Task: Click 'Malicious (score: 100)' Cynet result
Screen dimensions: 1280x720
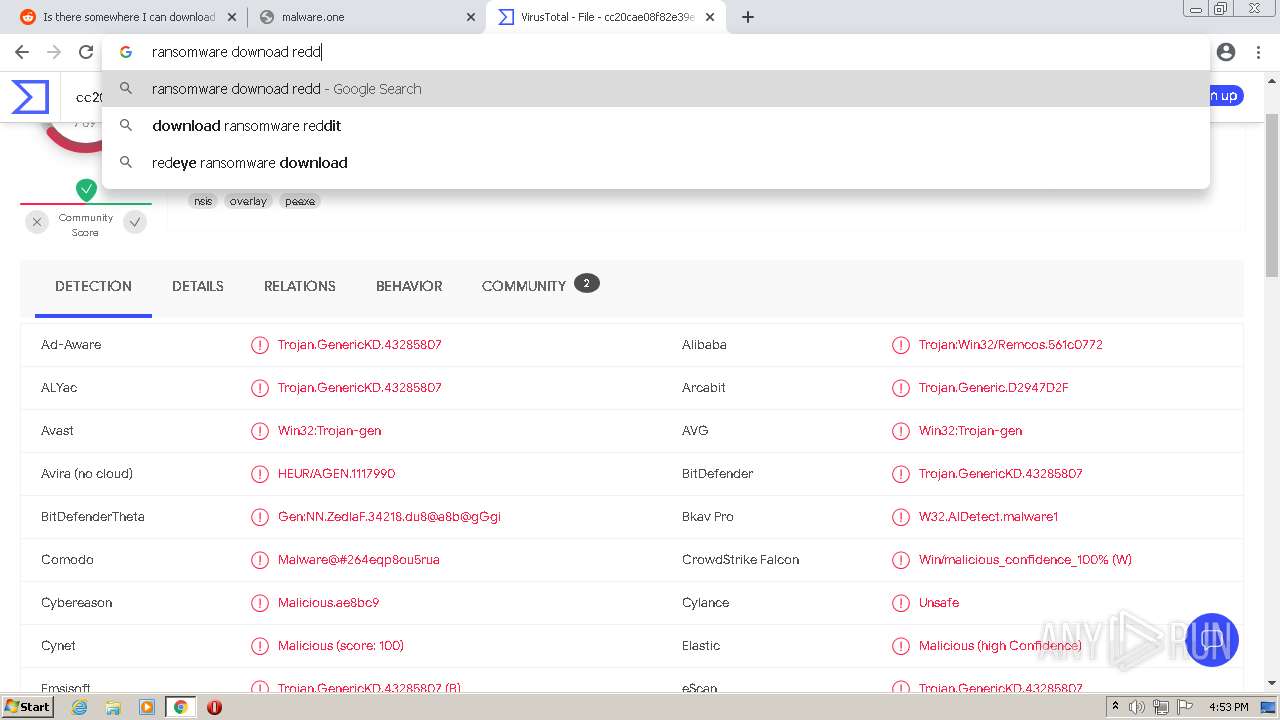Action: click(341, 646)
